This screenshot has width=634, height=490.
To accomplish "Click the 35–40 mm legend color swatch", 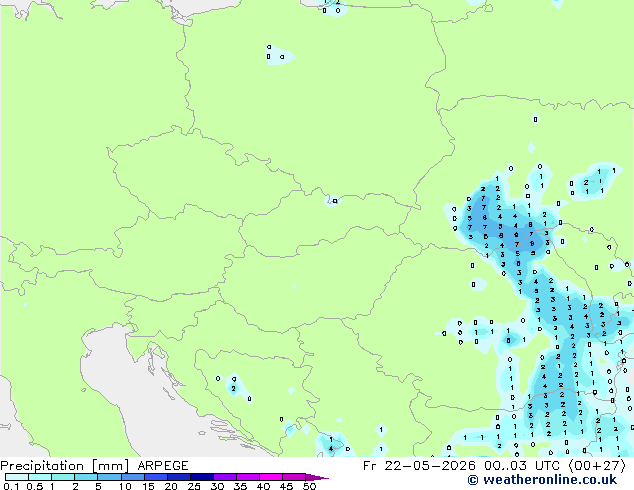I will 247,477.
